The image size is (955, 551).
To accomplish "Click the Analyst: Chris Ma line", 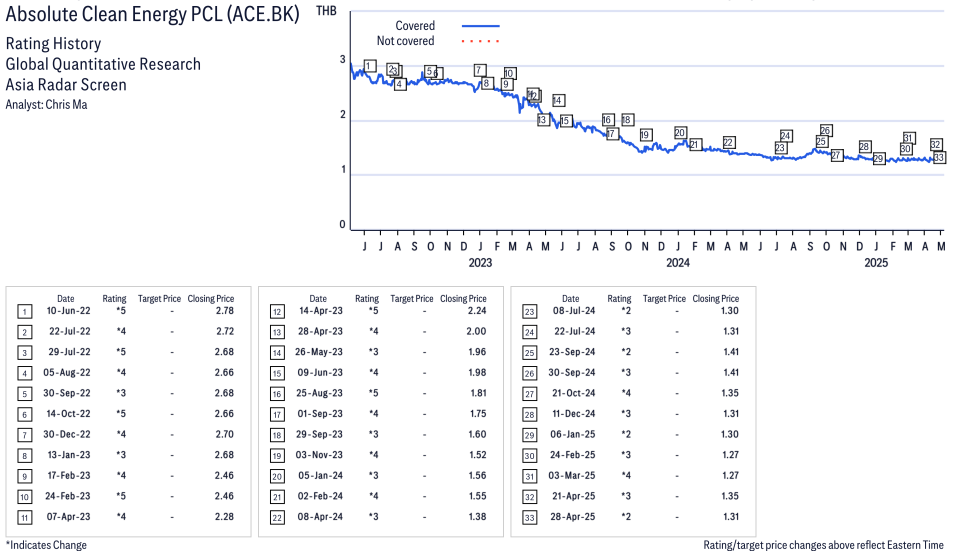I will pos(46,105).
